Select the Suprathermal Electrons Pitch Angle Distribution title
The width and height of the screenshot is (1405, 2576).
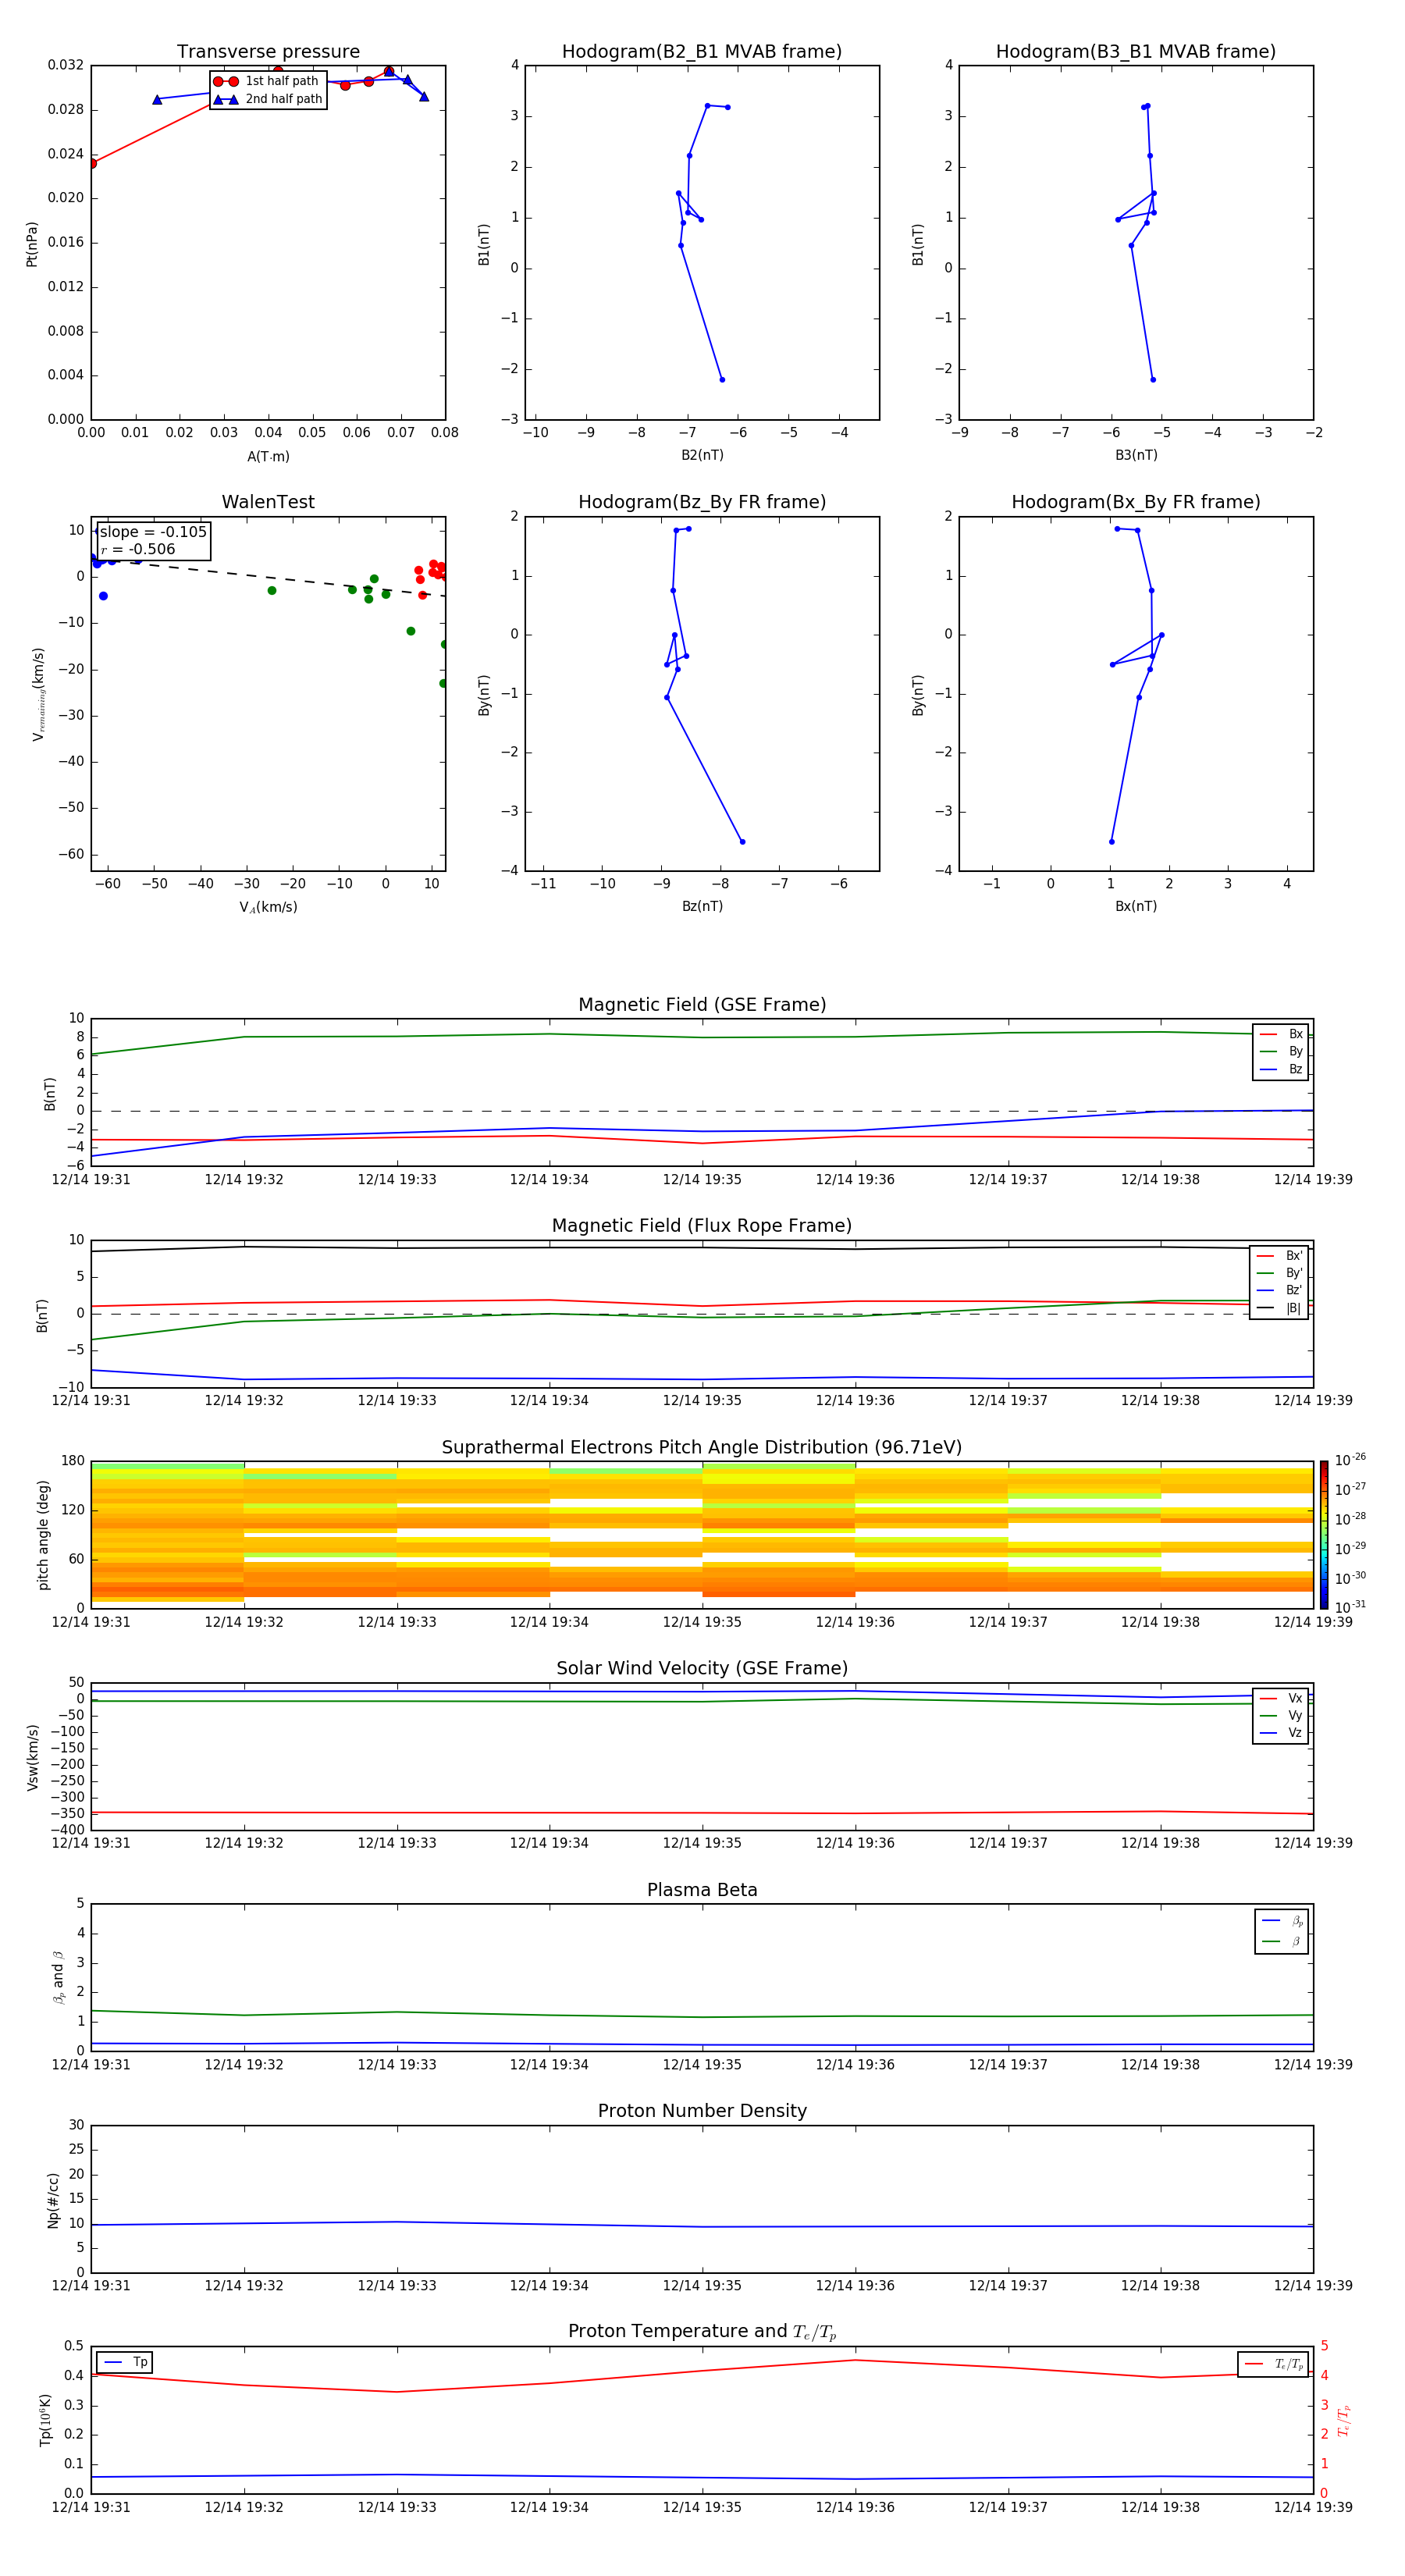tap(702, 1448)
